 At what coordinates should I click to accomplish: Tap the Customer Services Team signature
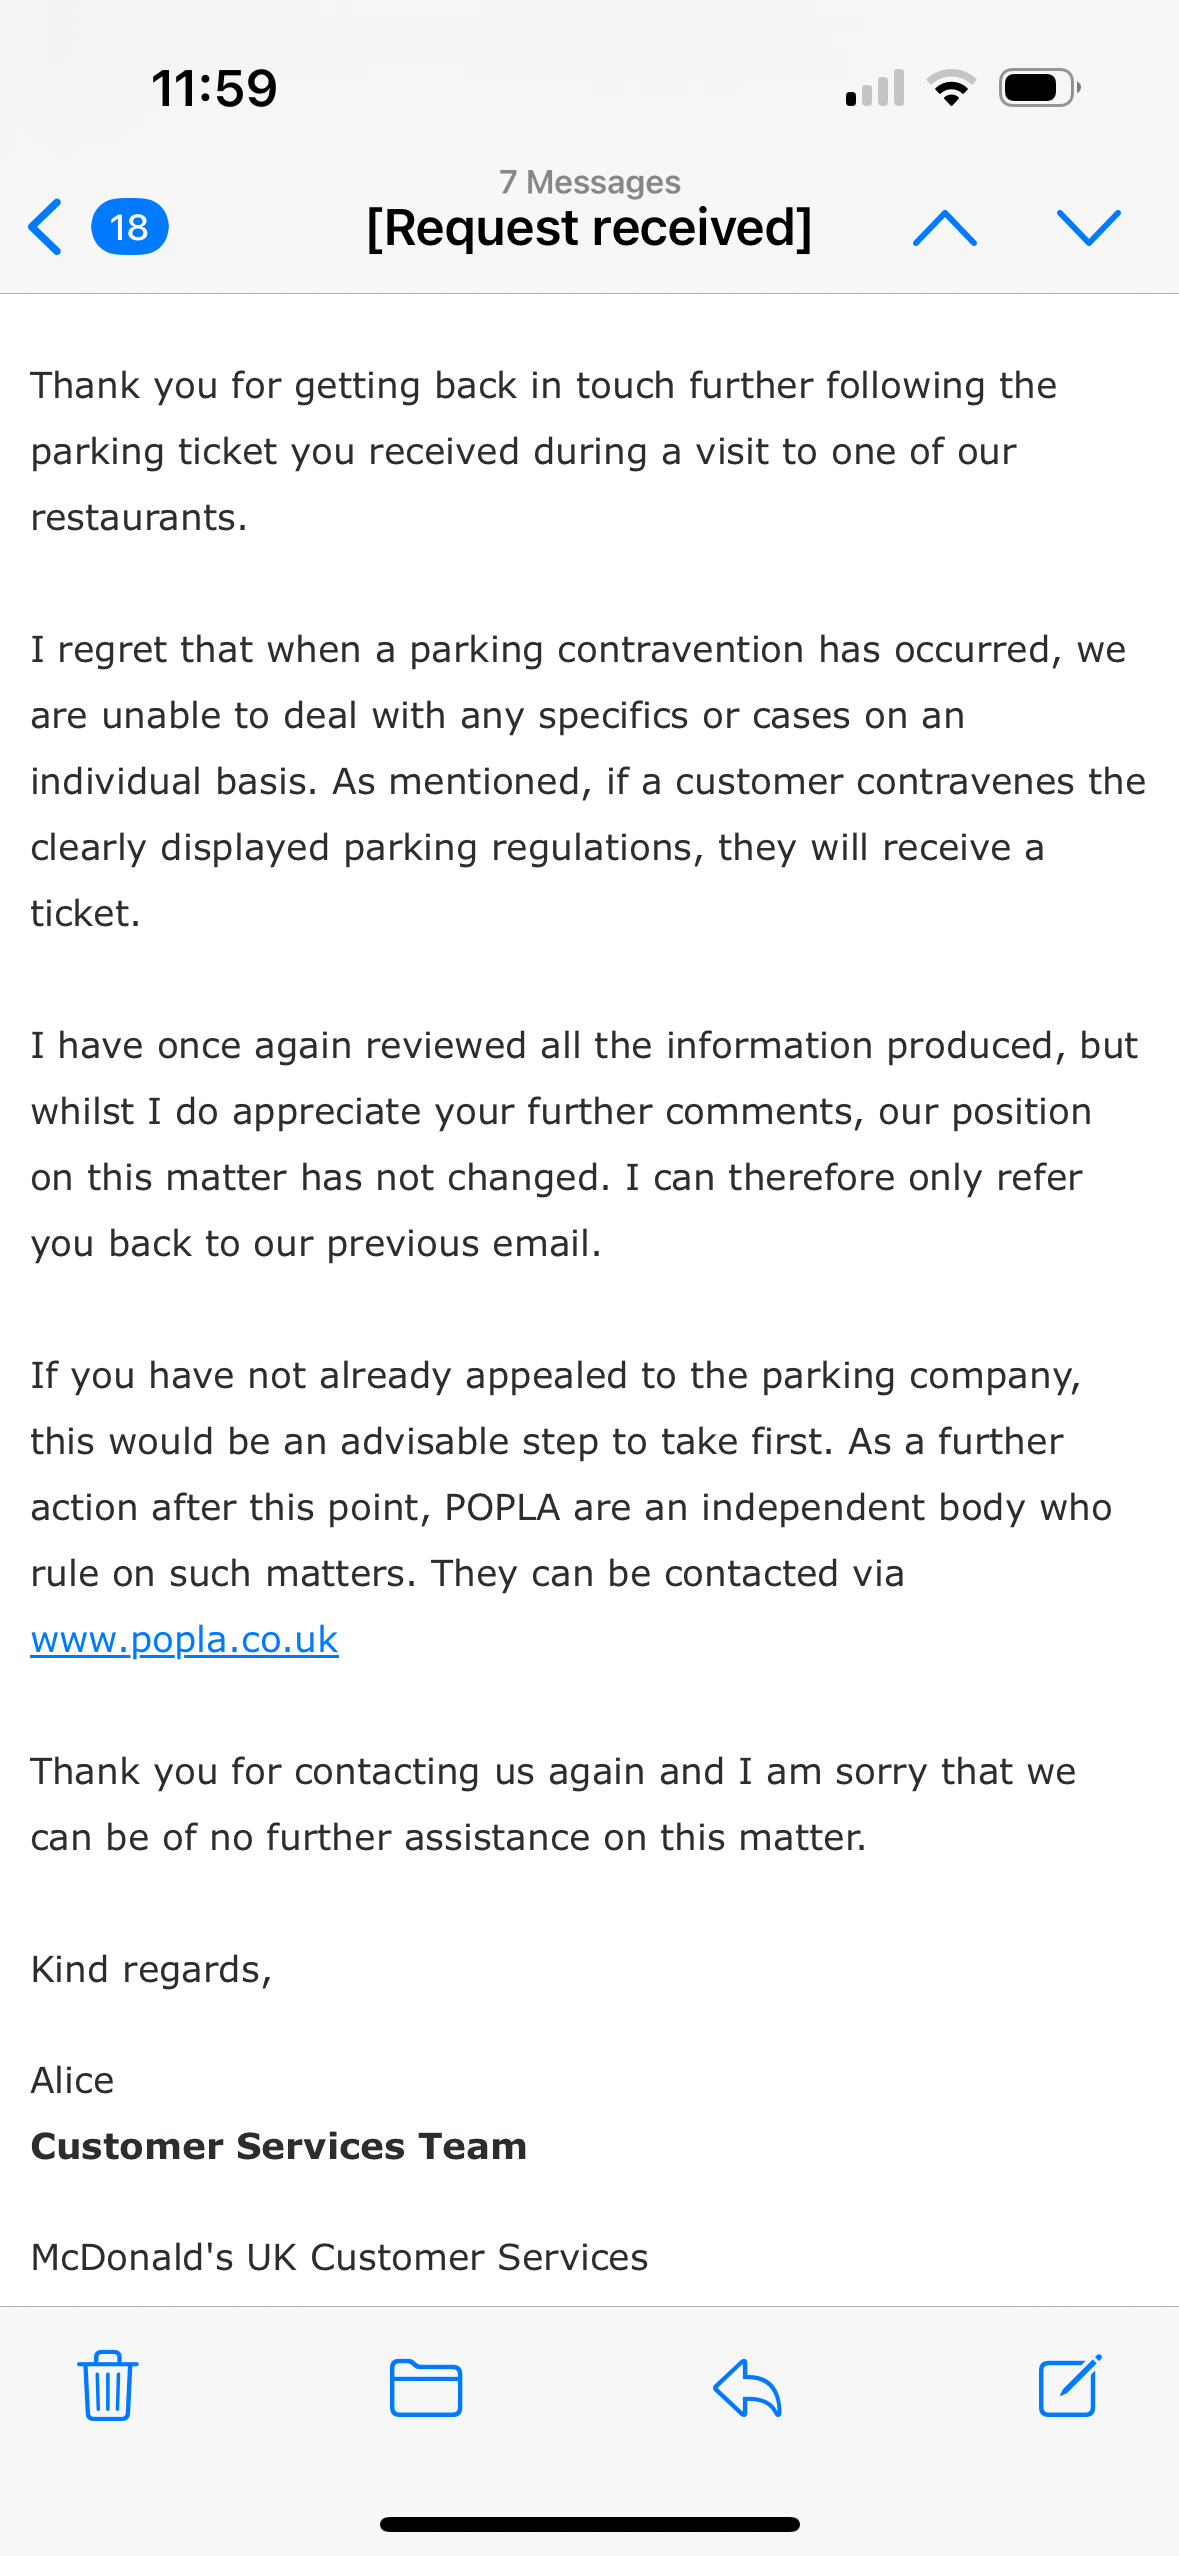point(279,2146)
